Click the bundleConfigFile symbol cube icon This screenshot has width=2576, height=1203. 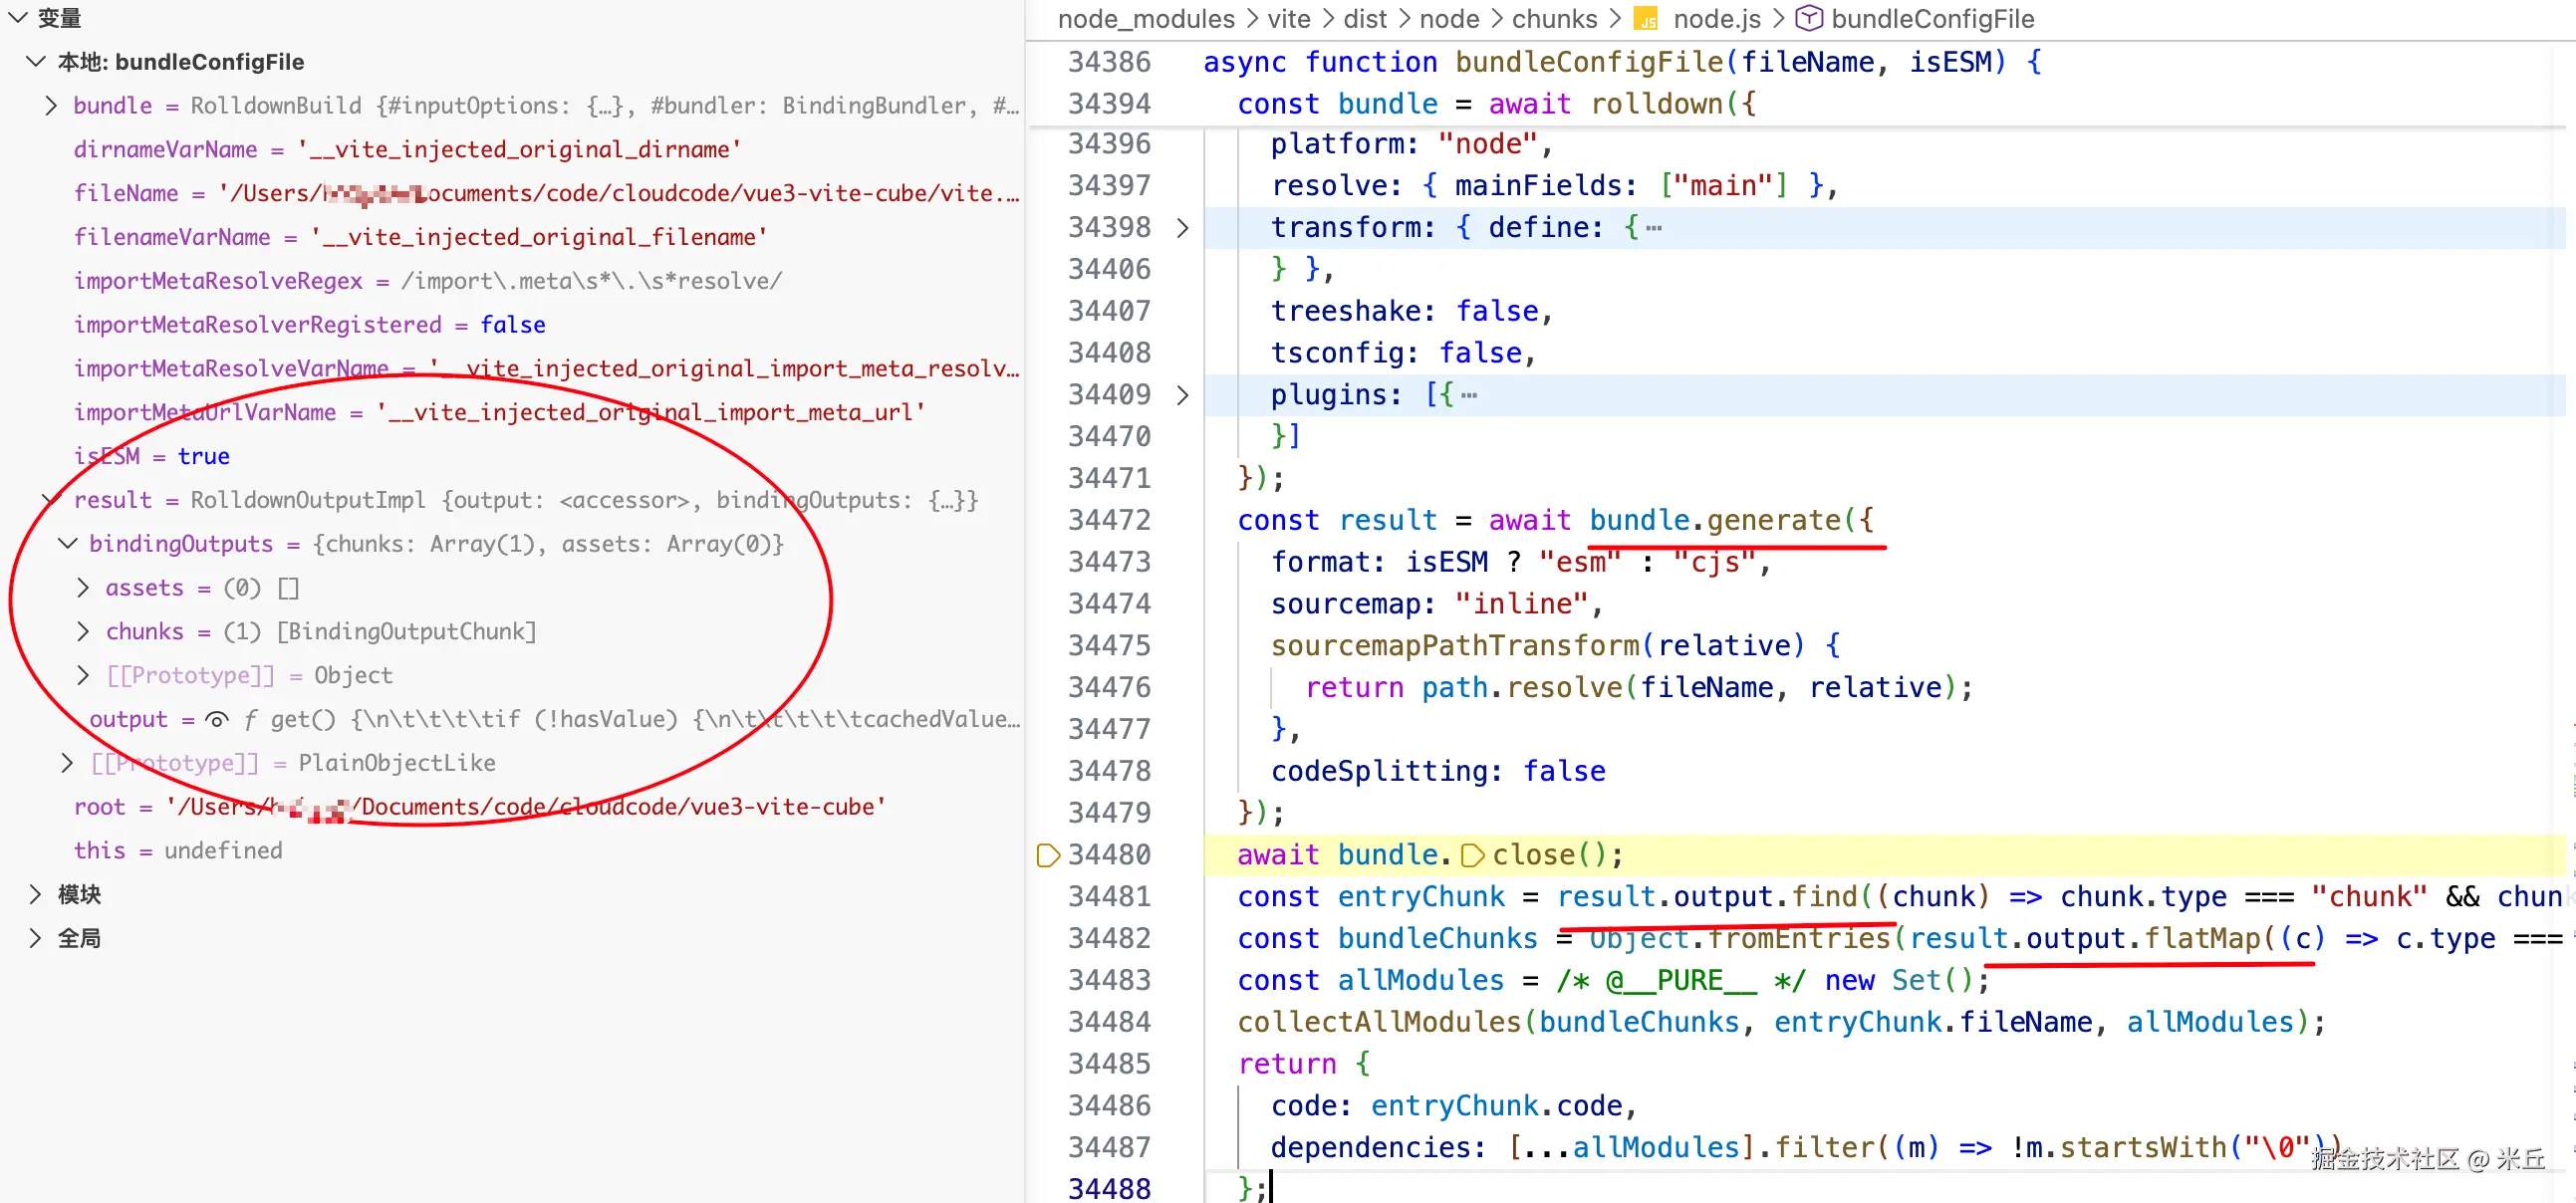[x=1808, y=19]
